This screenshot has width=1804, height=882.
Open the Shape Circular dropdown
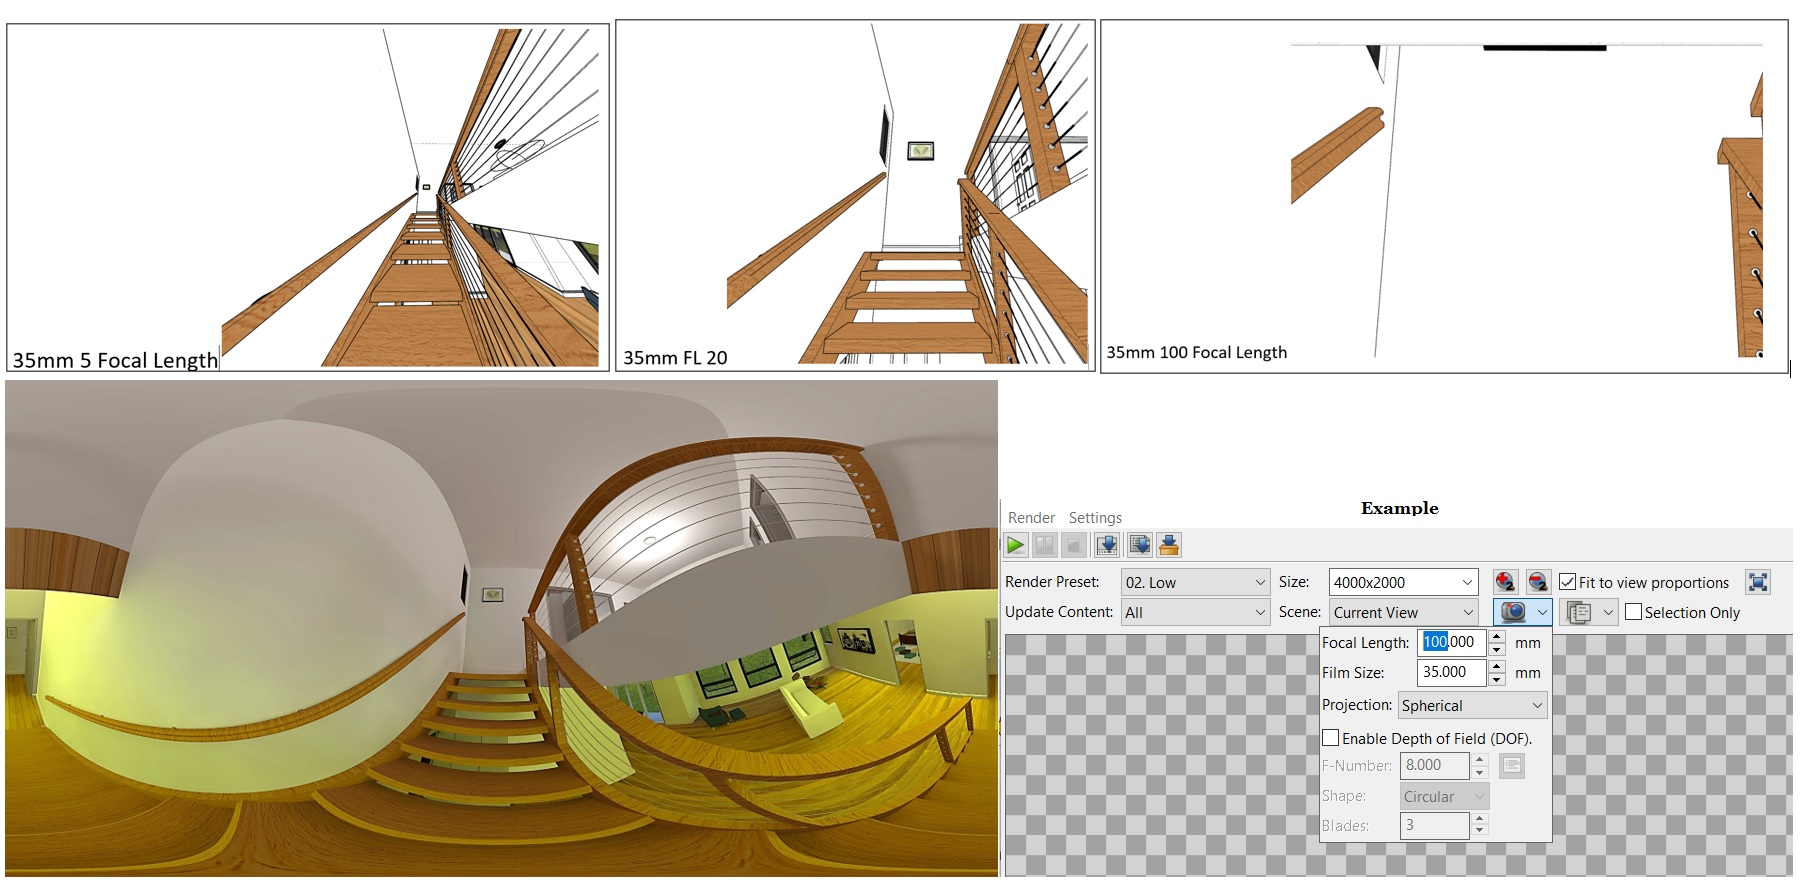coord(1444,796)
